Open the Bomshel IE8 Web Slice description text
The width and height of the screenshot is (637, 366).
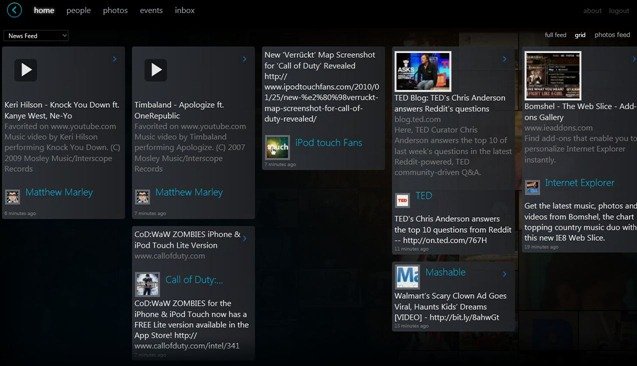580,222
